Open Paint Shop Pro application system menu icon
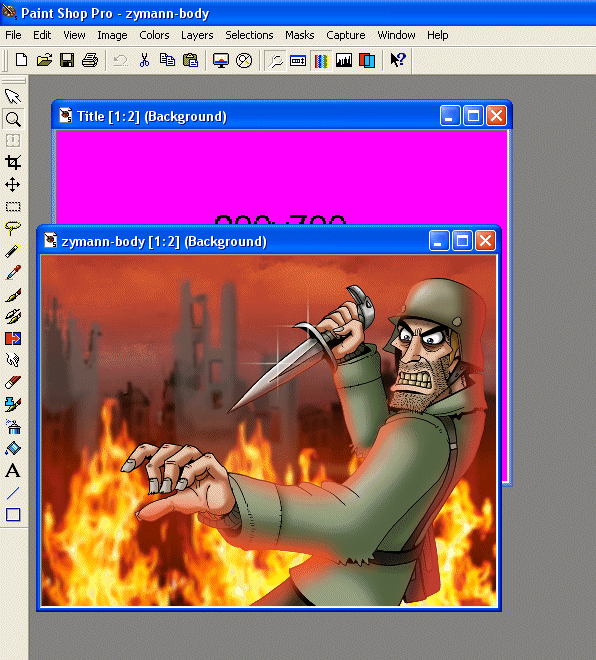Viewport: 596px width, 660px height. [8, 12]
